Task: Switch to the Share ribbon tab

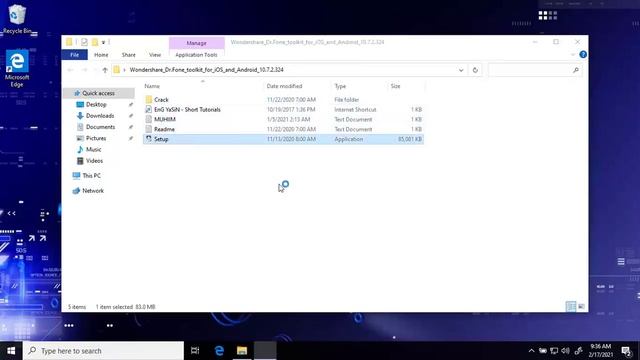Action: 128,55
